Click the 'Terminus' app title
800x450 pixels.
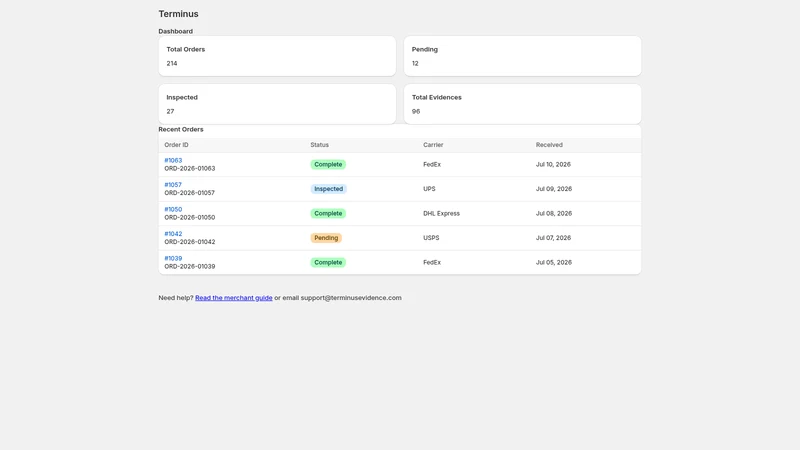(178, 14)
